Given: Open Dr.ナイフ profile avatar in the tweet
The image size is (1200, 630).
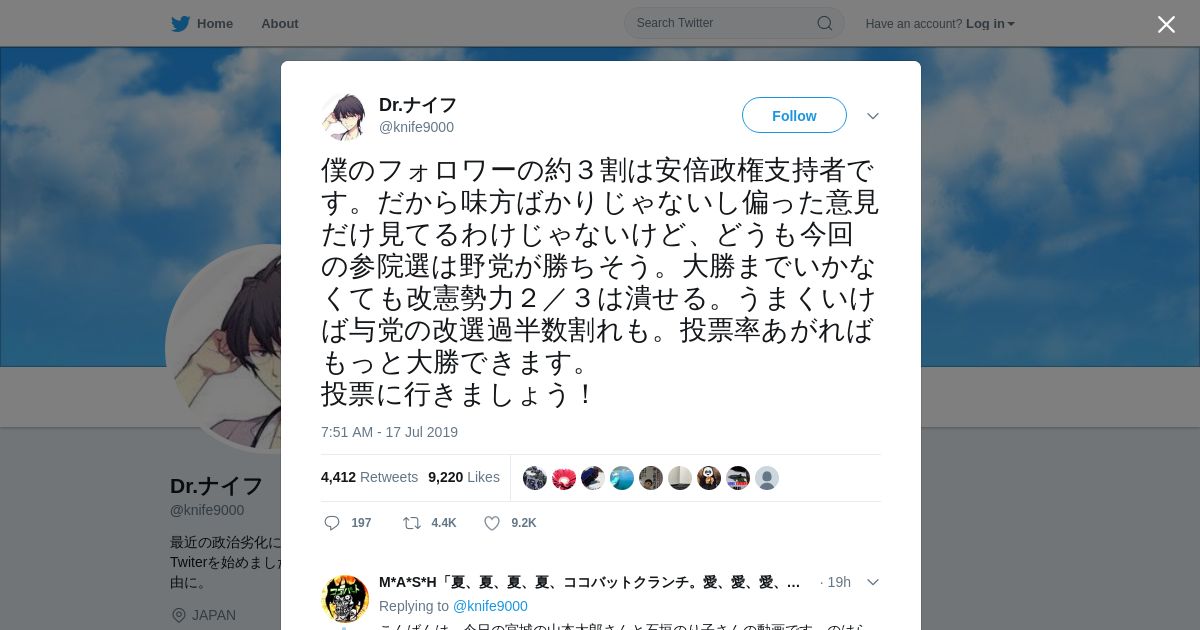Looking at the screenshot, I should 345,117.
